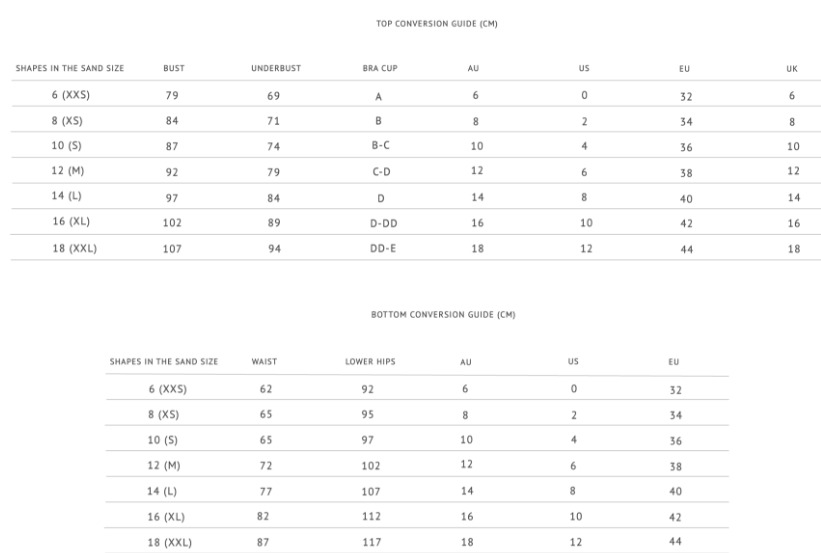Screen dimensions: 821x553
Task: Click the BRA CUP column header
Action: [379, 69]
